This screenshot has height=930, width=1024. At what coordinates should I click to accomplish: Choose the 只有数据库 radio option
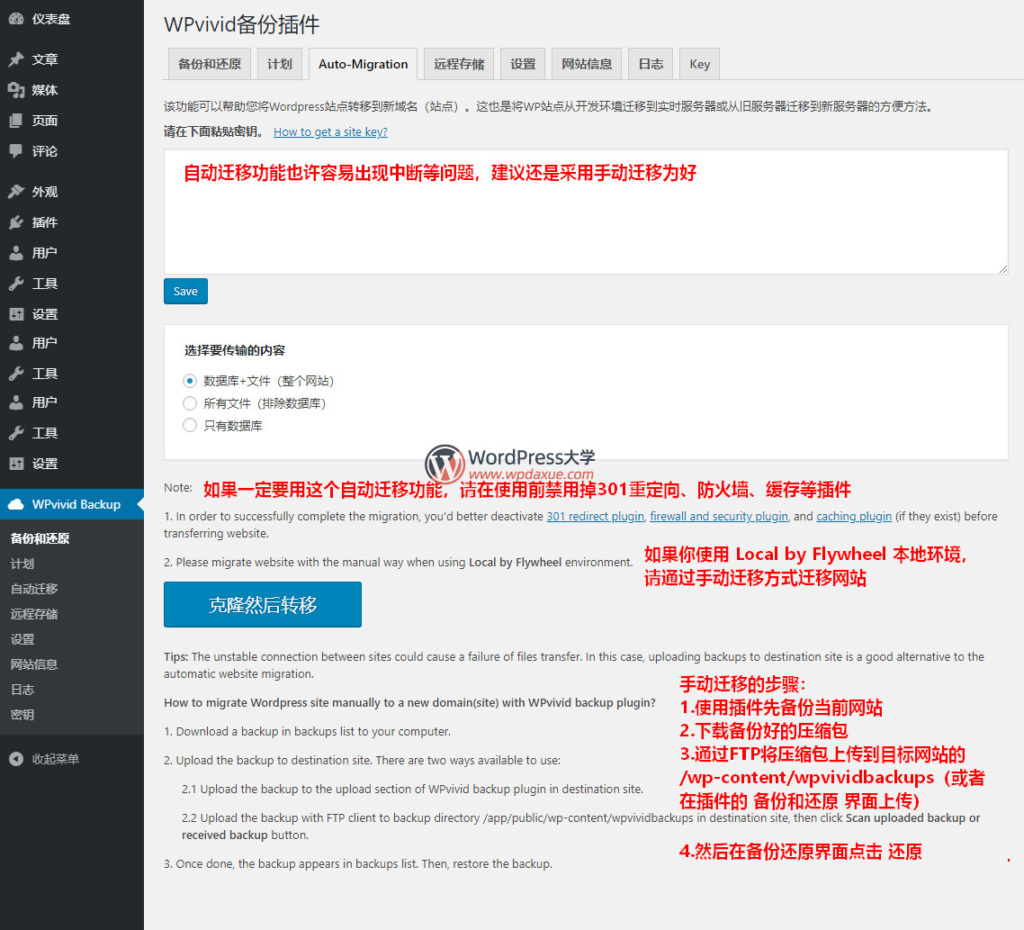click(x=190, y=425)
